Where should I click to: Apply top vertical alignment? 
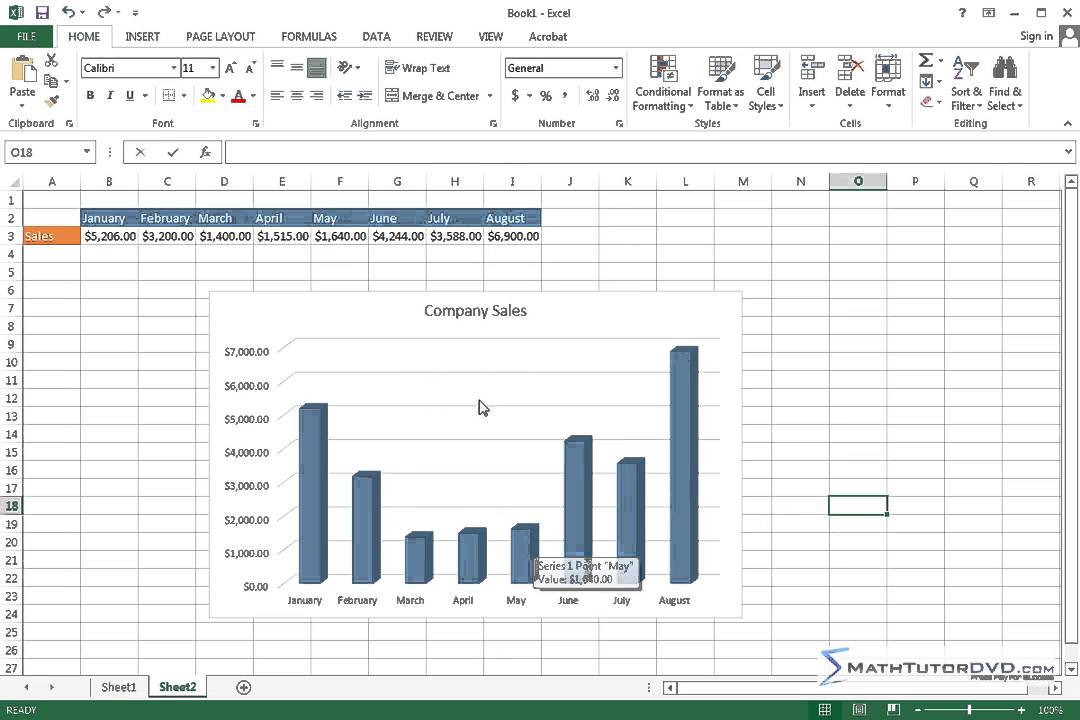coord(277,66)
